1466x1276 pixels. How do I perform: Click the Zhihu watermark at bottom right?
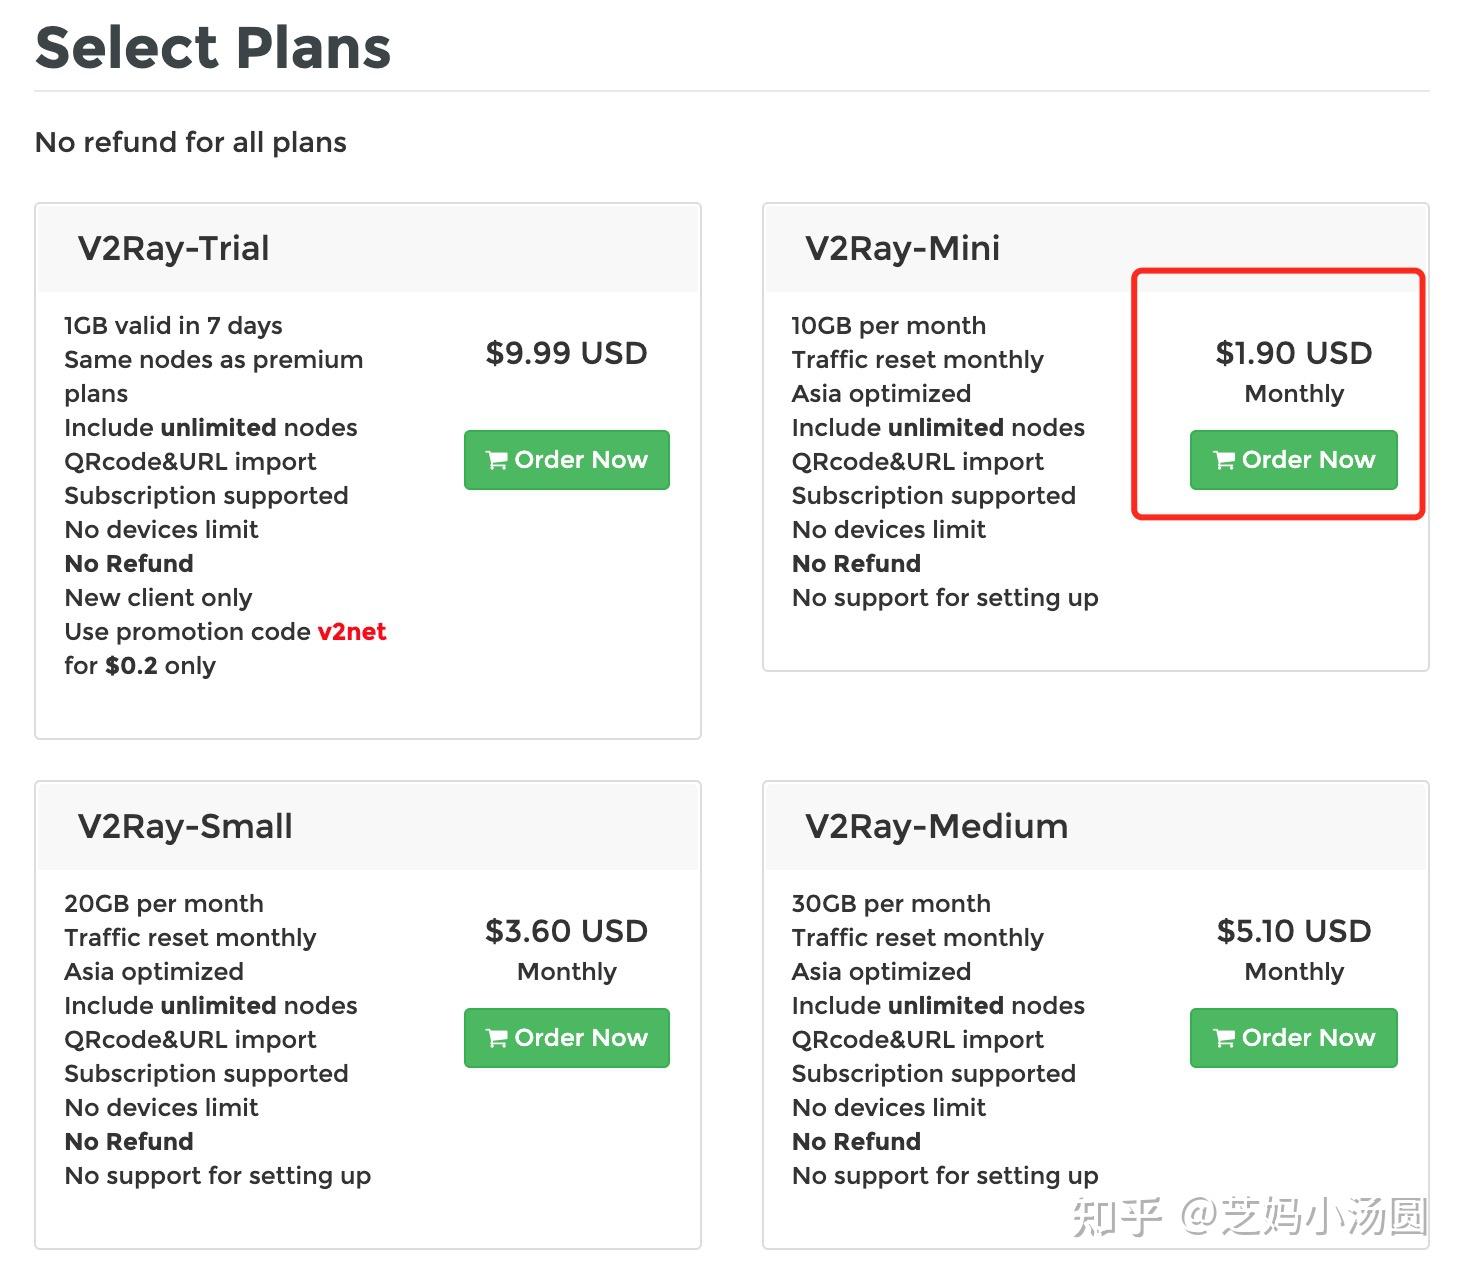point(1249,1216)
